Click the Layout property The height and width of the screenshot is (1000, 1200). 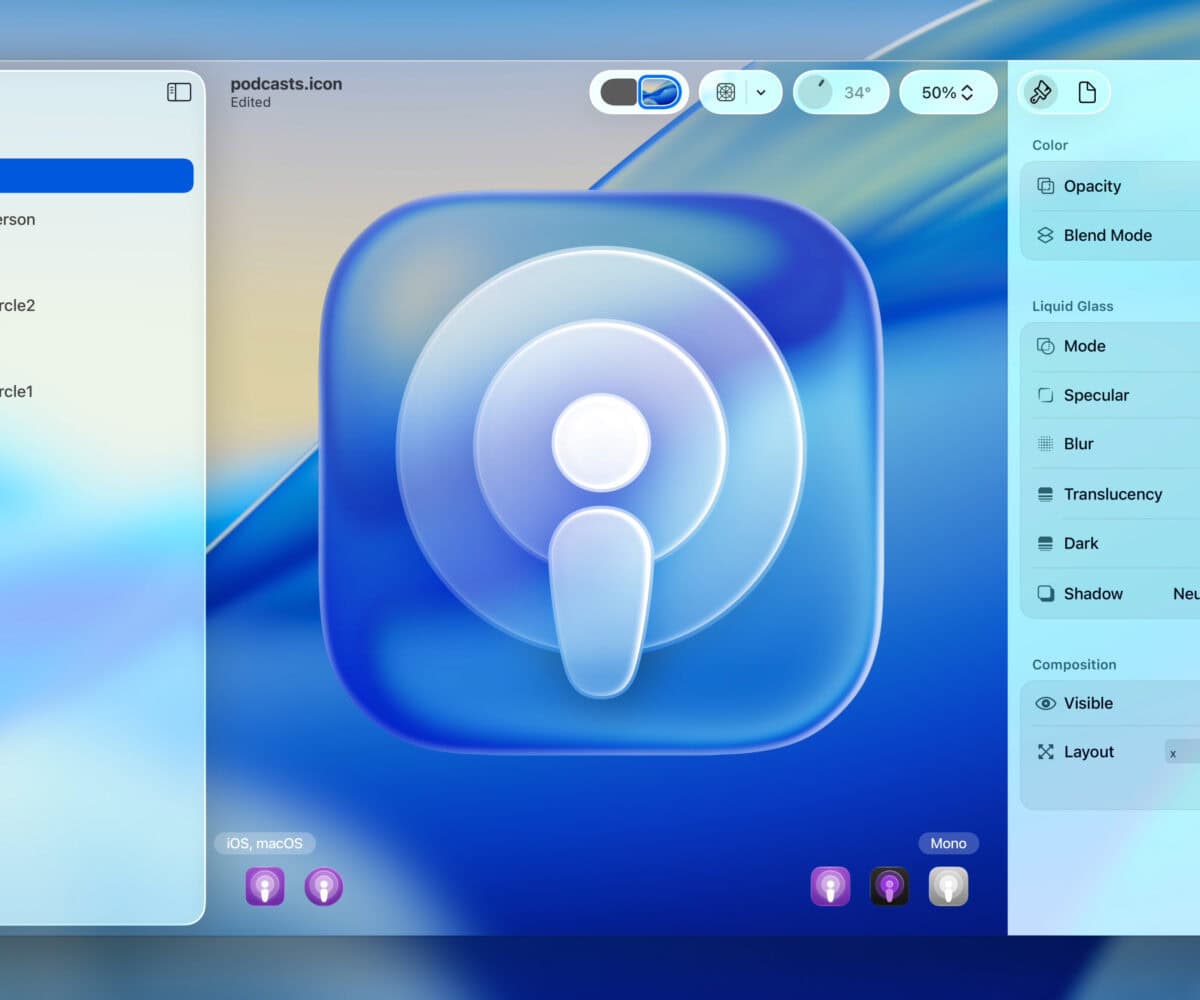pyautogui.click(x=1088, y=752)
